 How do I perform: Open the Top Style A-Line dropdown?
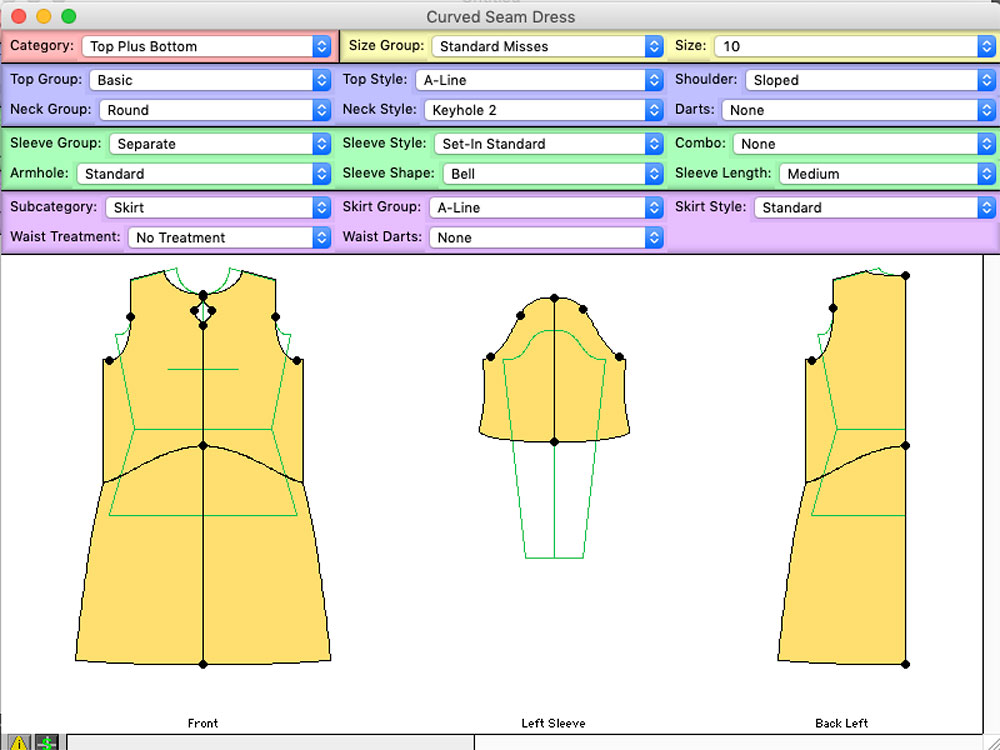(x=540, y=80)
